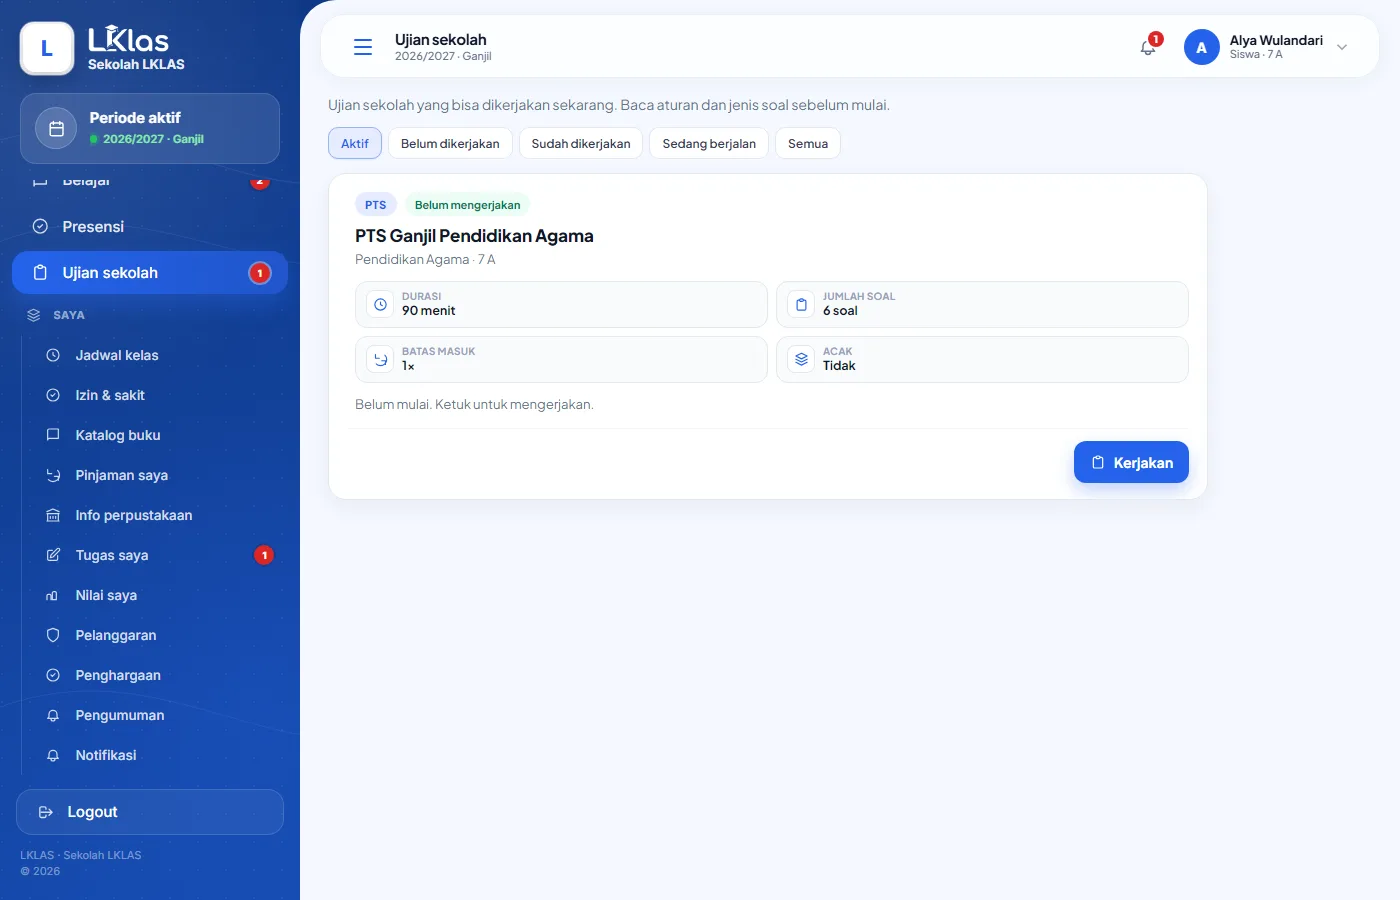Image resolution: width=1400 pixels, height=900 pixels.
Task: Open the hamburger menu icon
Action: click(363, 47)
